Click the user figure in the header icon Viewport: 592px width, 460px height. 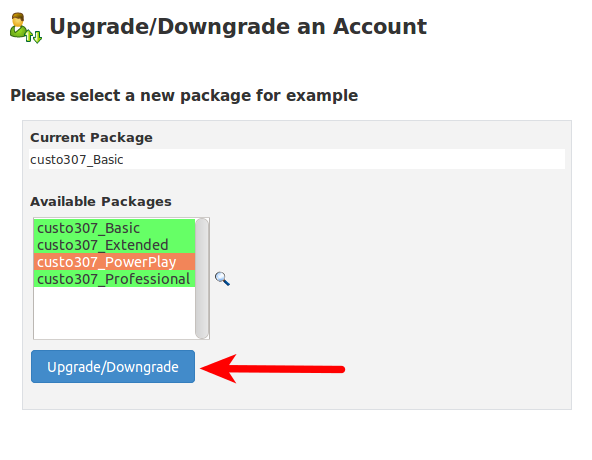coord(18,25)
